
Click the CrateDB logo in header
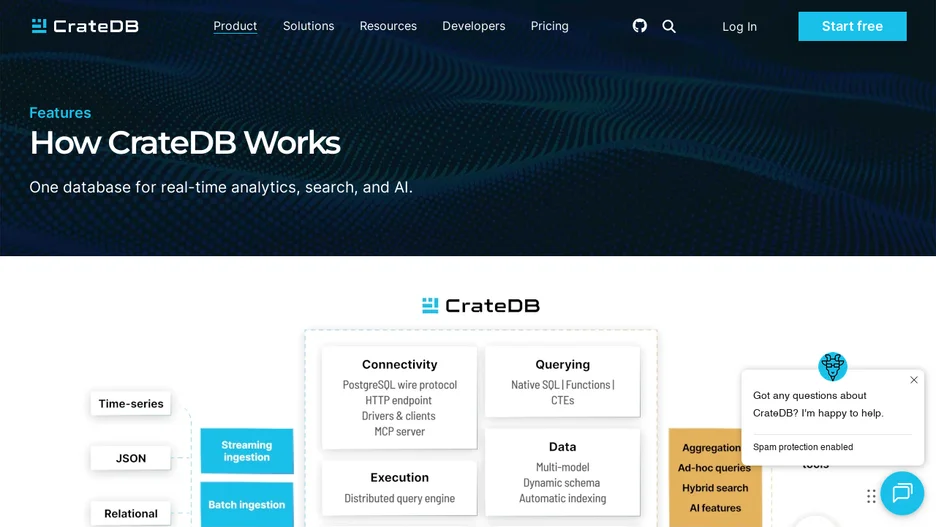coord(85,26)
